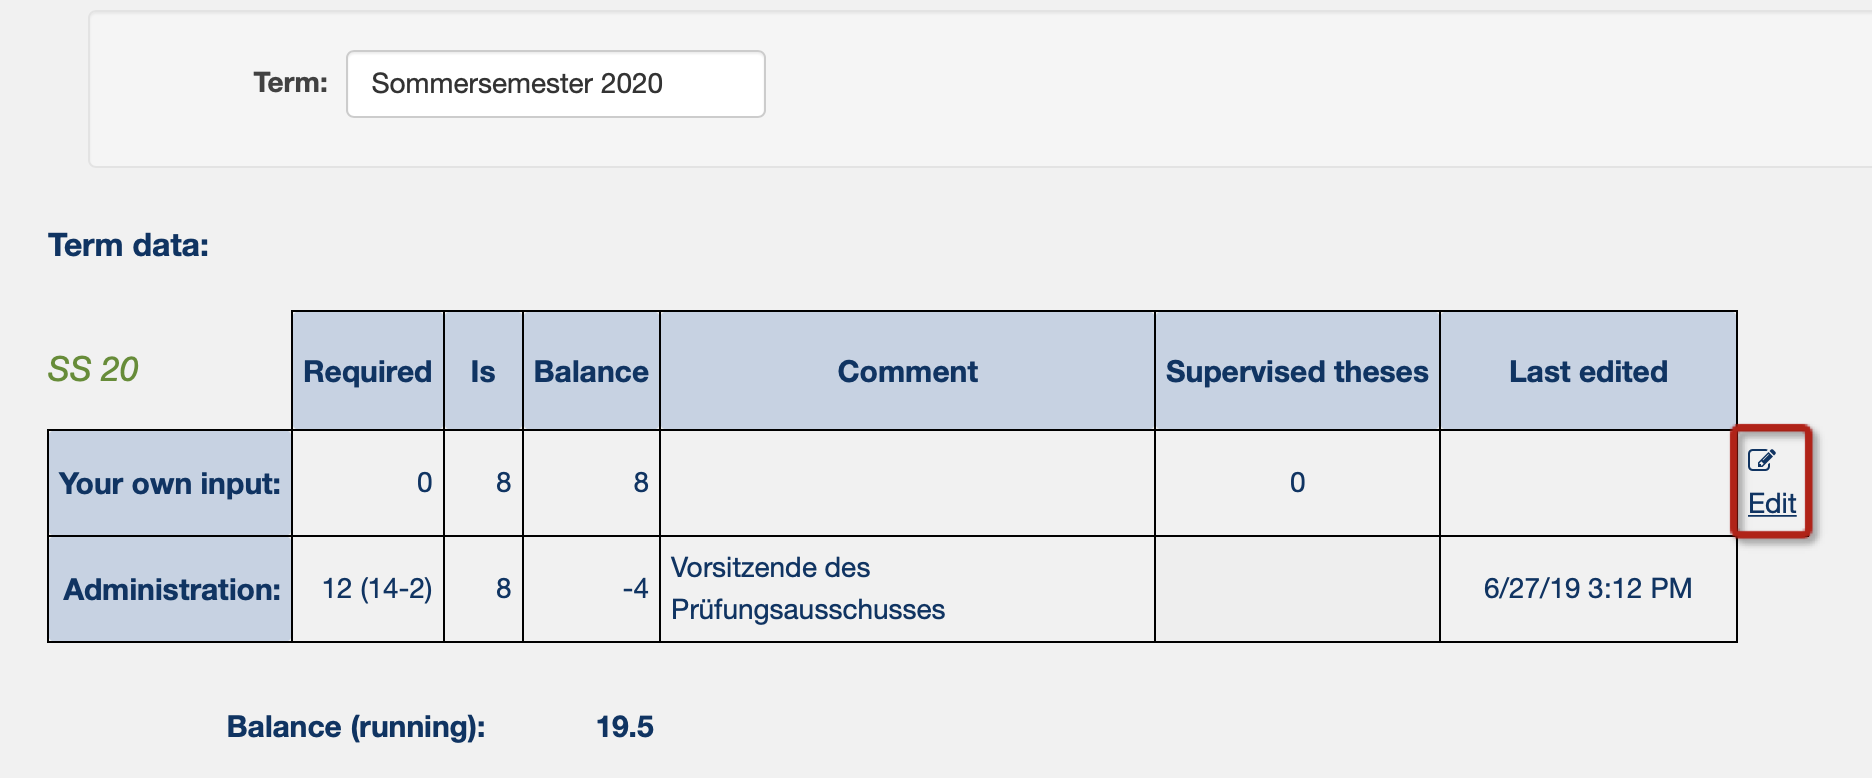The image size is (1872, 778).
Task: Select the Your own input row label
Action: 170,483
